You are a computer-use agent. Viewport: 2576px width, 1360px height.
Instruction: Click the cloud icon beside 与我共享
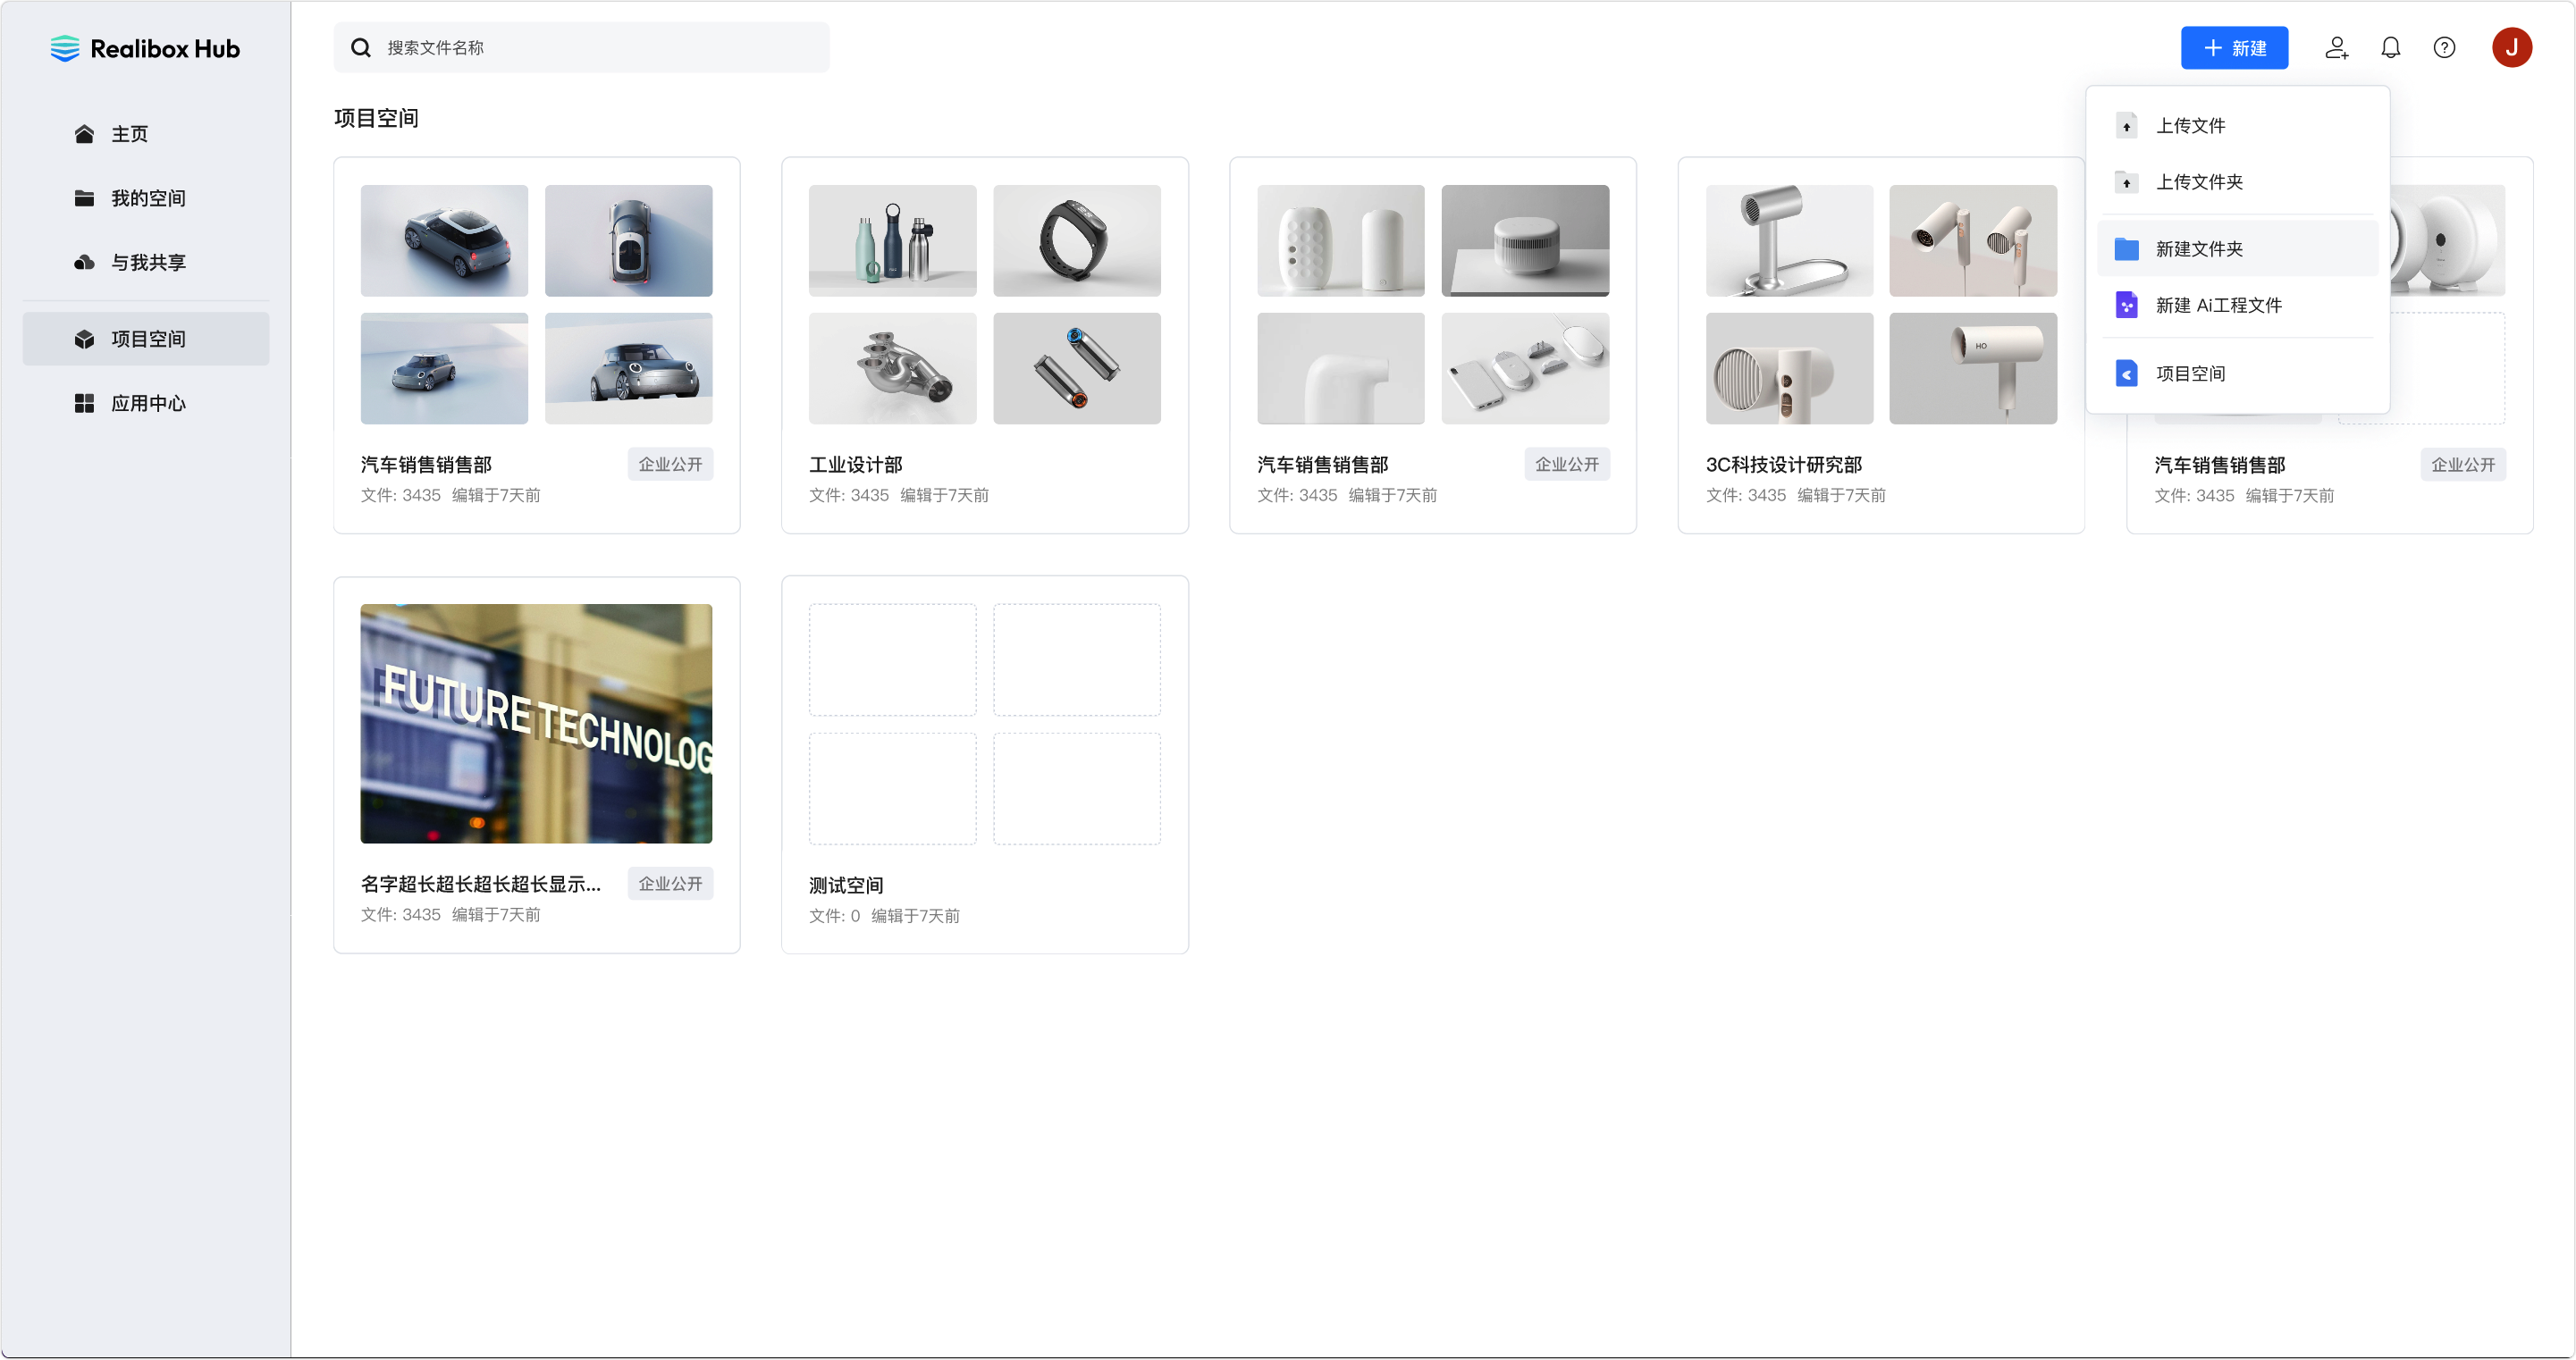[x=84, y=262]
